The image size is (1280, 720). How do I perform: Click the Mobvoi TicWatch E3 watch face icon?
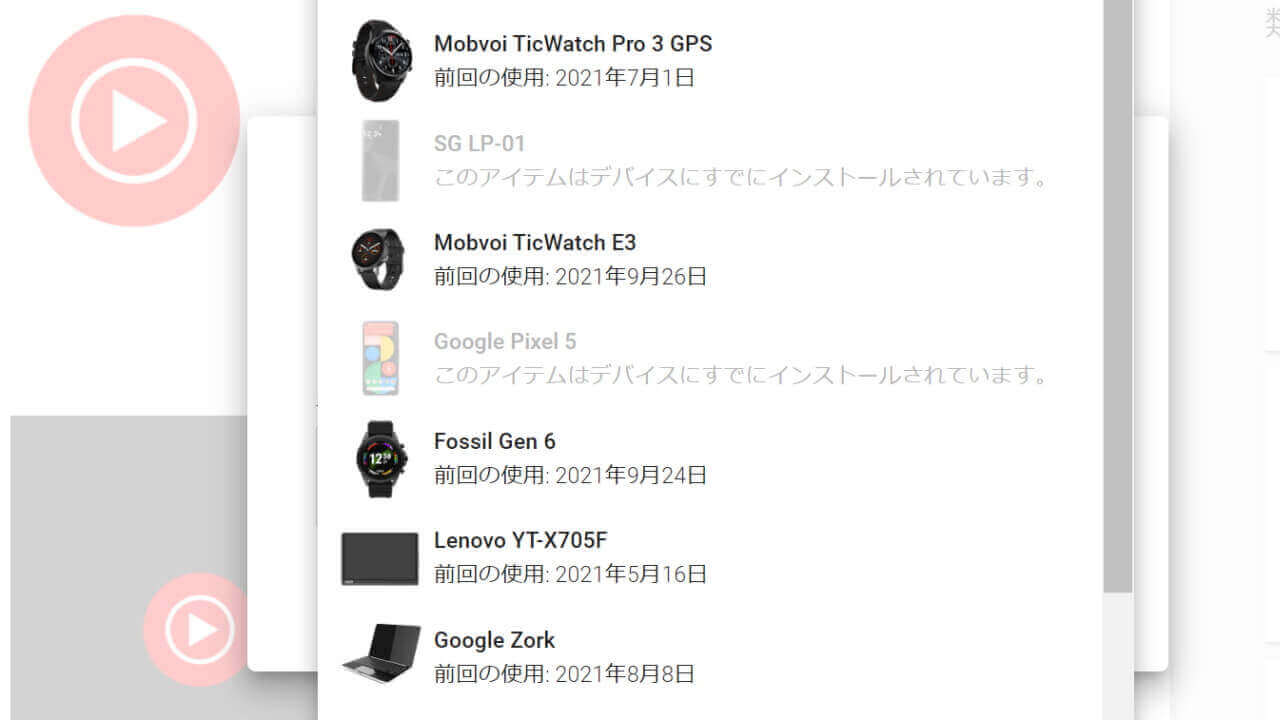click(380, 258)
